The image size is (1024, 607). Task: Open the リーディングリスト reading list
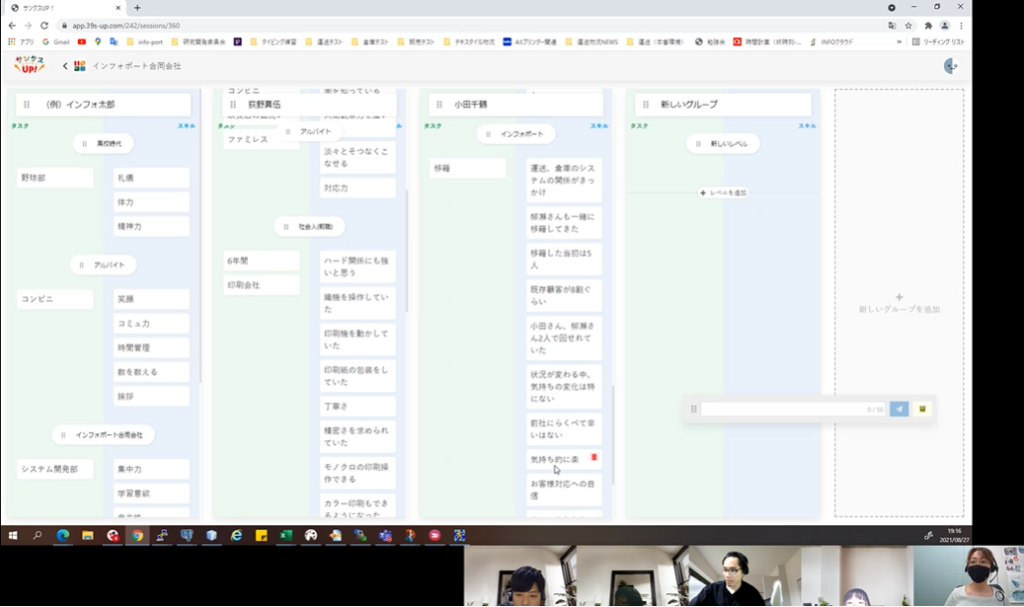pos(938,42)
